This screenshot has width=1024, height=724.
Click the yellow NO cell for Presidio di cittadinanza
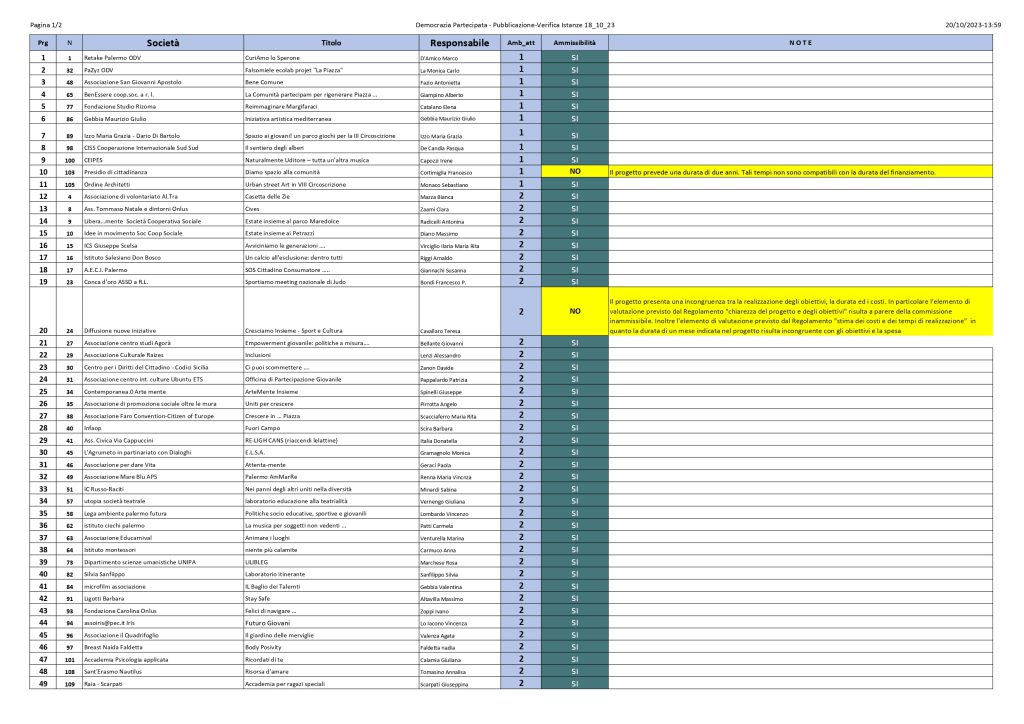(x=574, y=172)
